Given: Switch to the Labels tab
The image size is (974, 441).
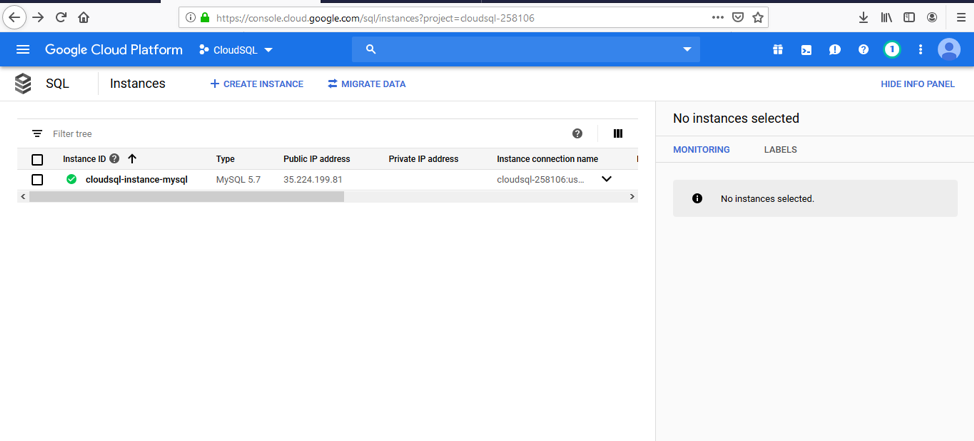Looking at the screenshot, I should [780, 150].
